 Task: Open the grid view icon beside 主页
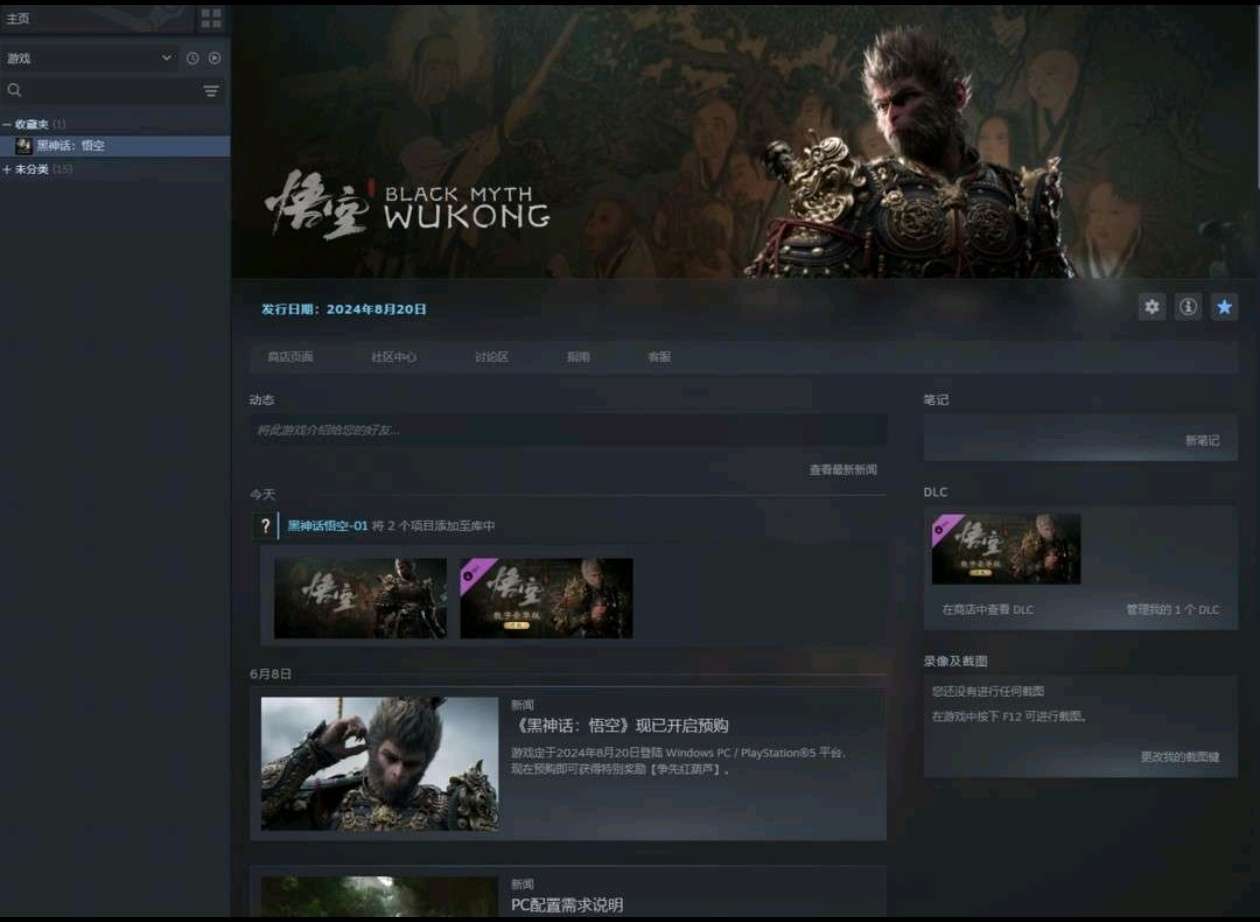tap(211, 18)
